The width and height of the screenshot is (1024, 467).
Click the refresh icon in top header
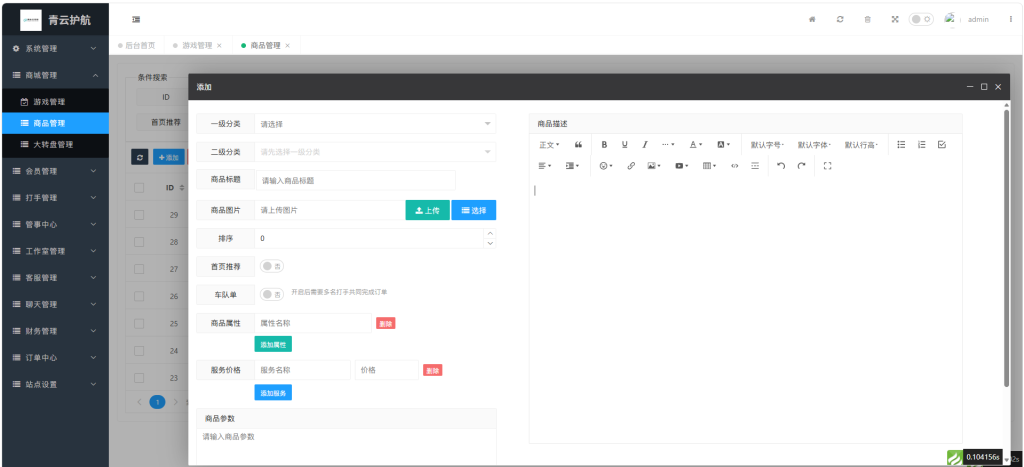[840, 19]
